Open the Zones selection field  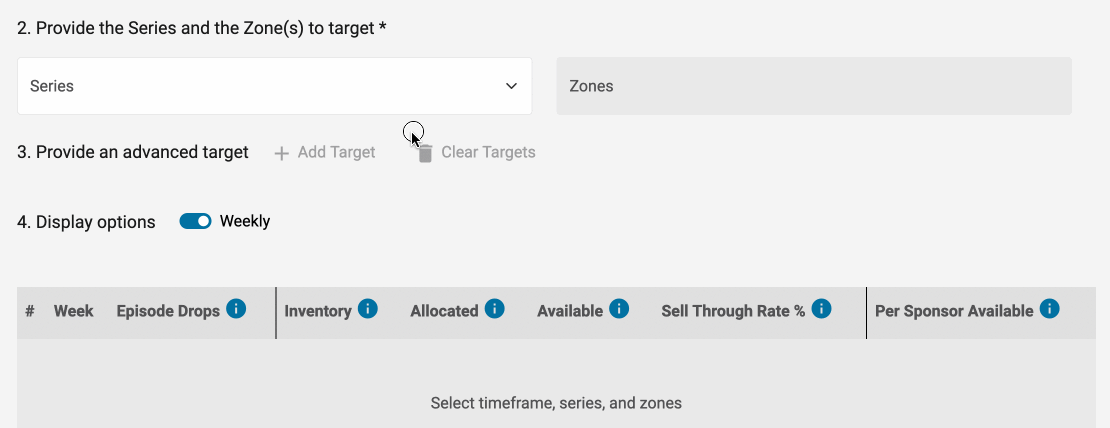pos(814,86)
